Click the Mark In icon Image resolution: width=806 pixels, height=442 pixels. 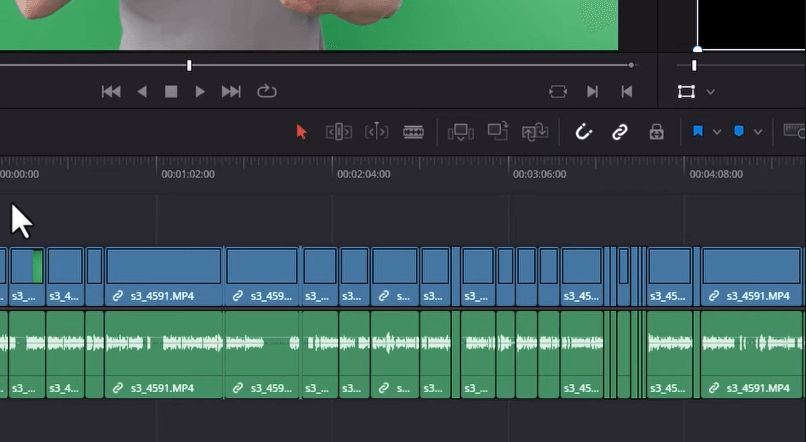(x=592, y=91)
